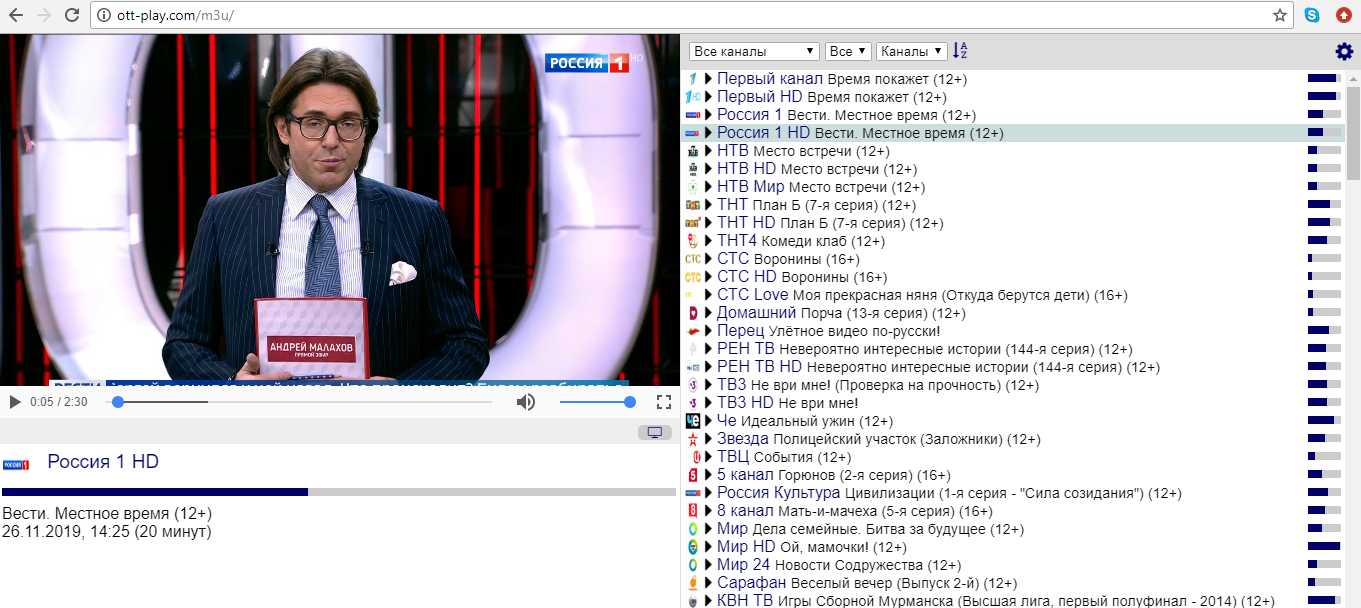Click the A-Z sort icon

click(960, 51)
